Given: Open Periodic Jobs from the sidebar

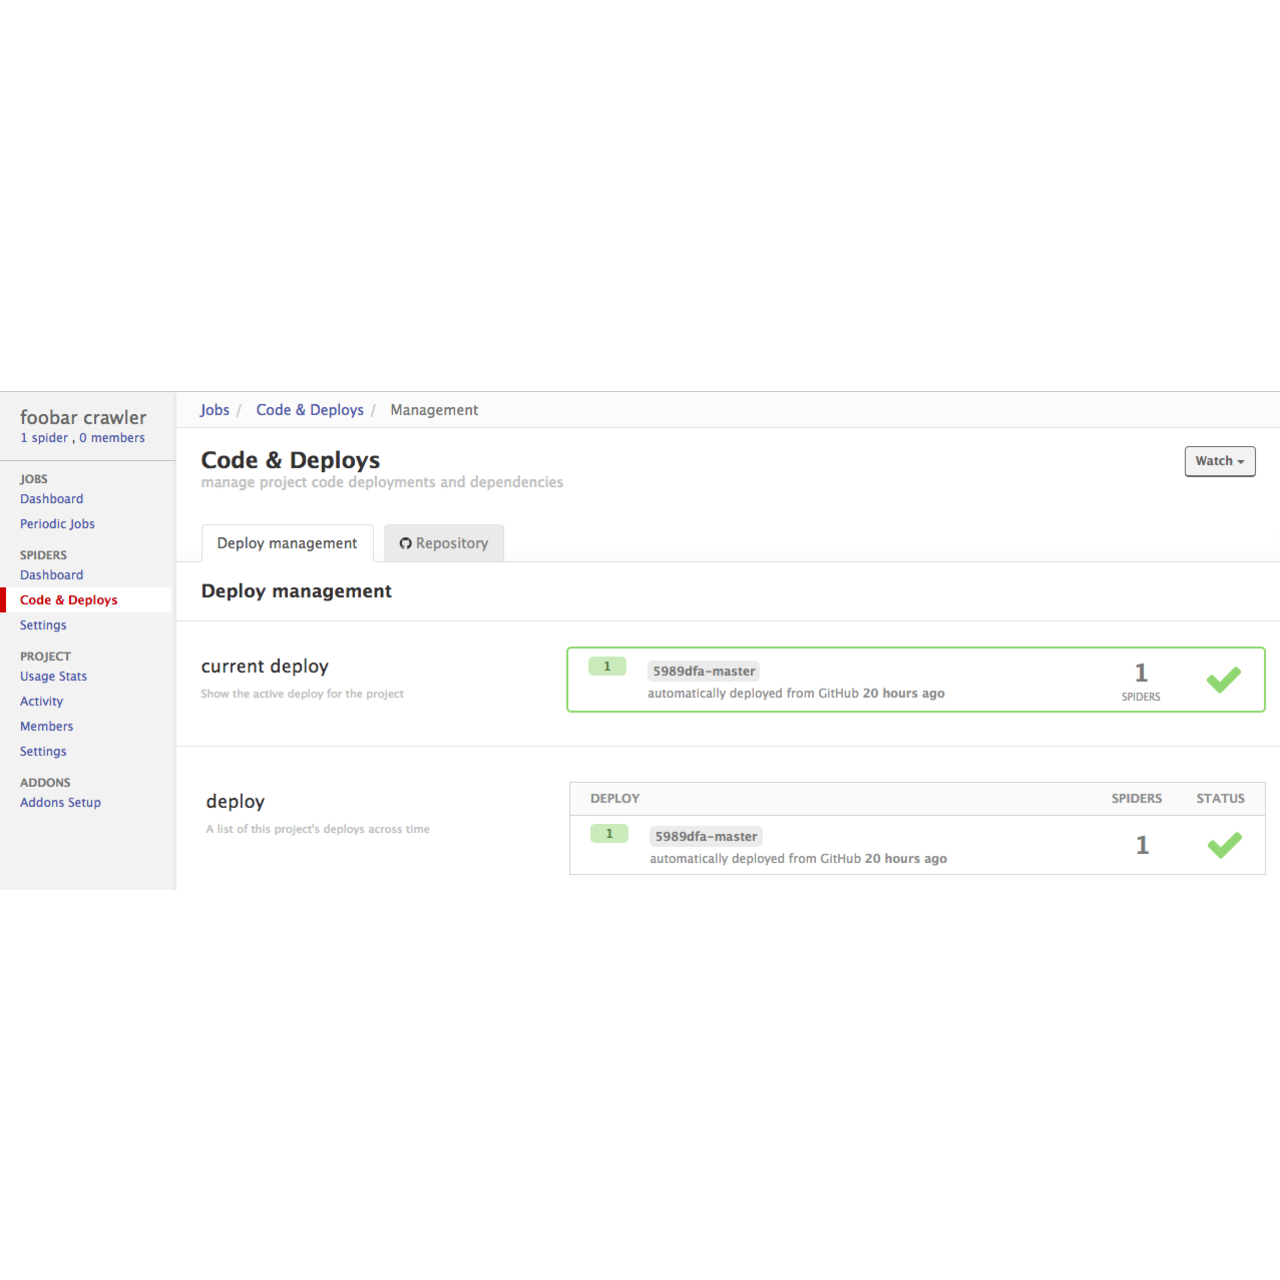Looking at the screenshot, I should point(57,523).
